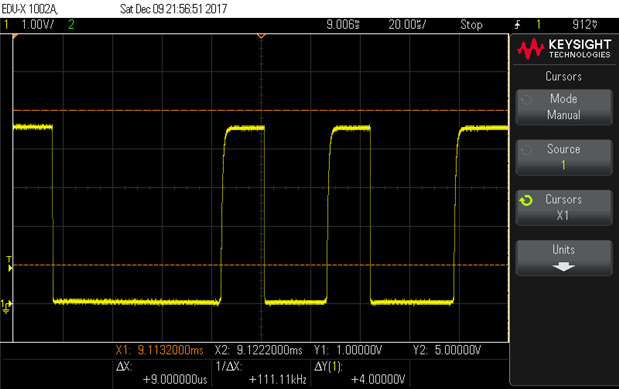The height and width of the screenshot is (389, 619).
Task: Click the grayed knob icon on Mode softkey
Action: pyautogui.click(x=526, y=100)
